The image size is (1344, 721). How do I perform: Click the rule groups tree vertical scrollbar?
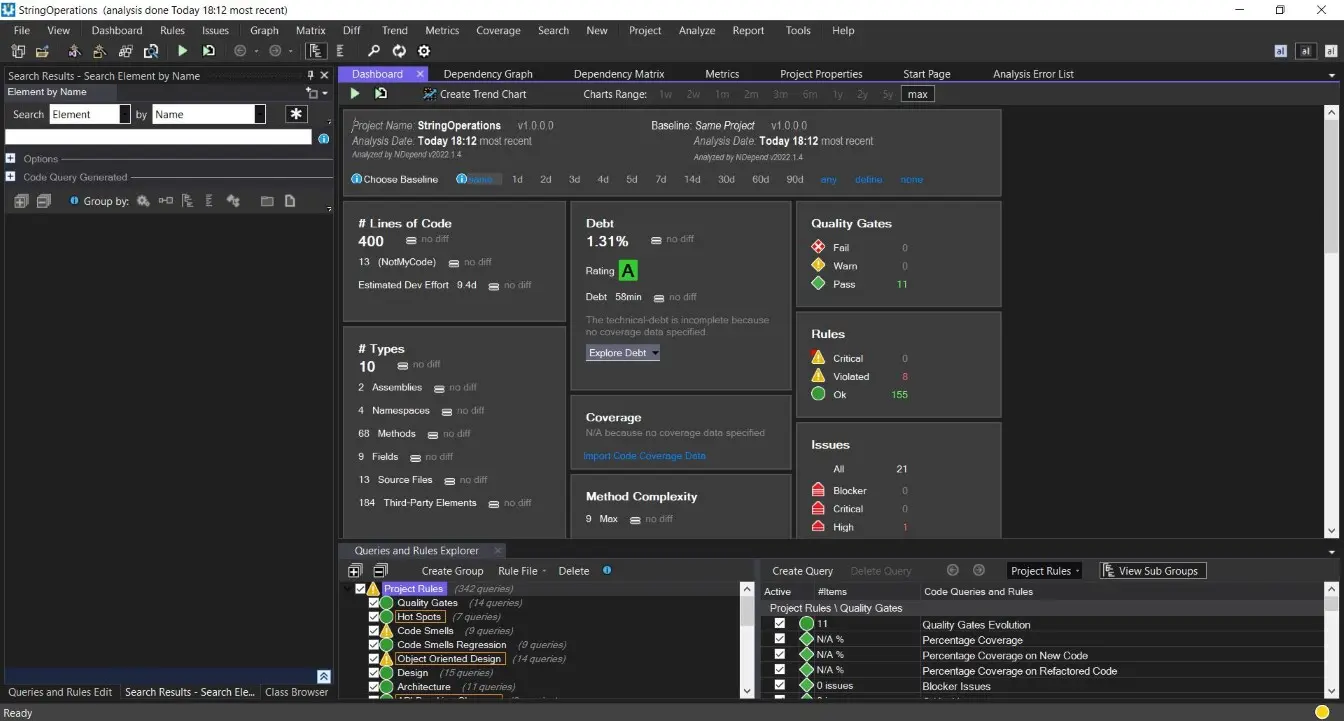point(747,640)
